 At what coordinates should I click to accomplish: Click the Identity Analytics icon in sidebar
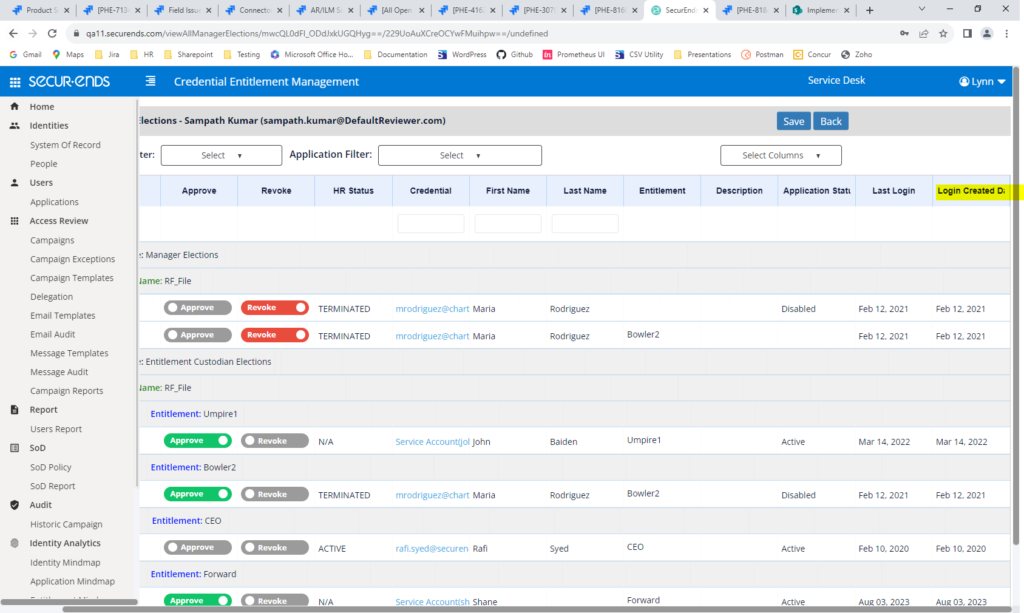click(14, 543)
